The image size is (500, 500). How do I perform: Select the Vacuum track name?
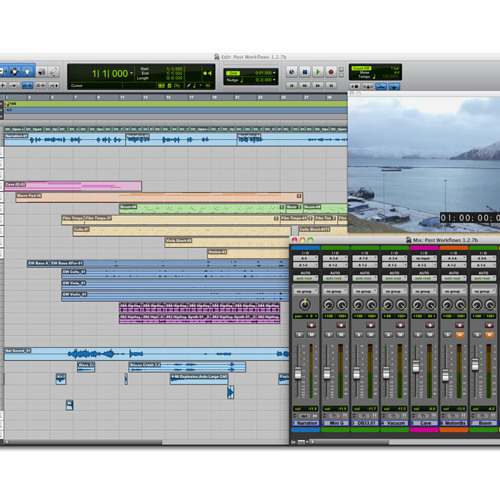point(395,423)
